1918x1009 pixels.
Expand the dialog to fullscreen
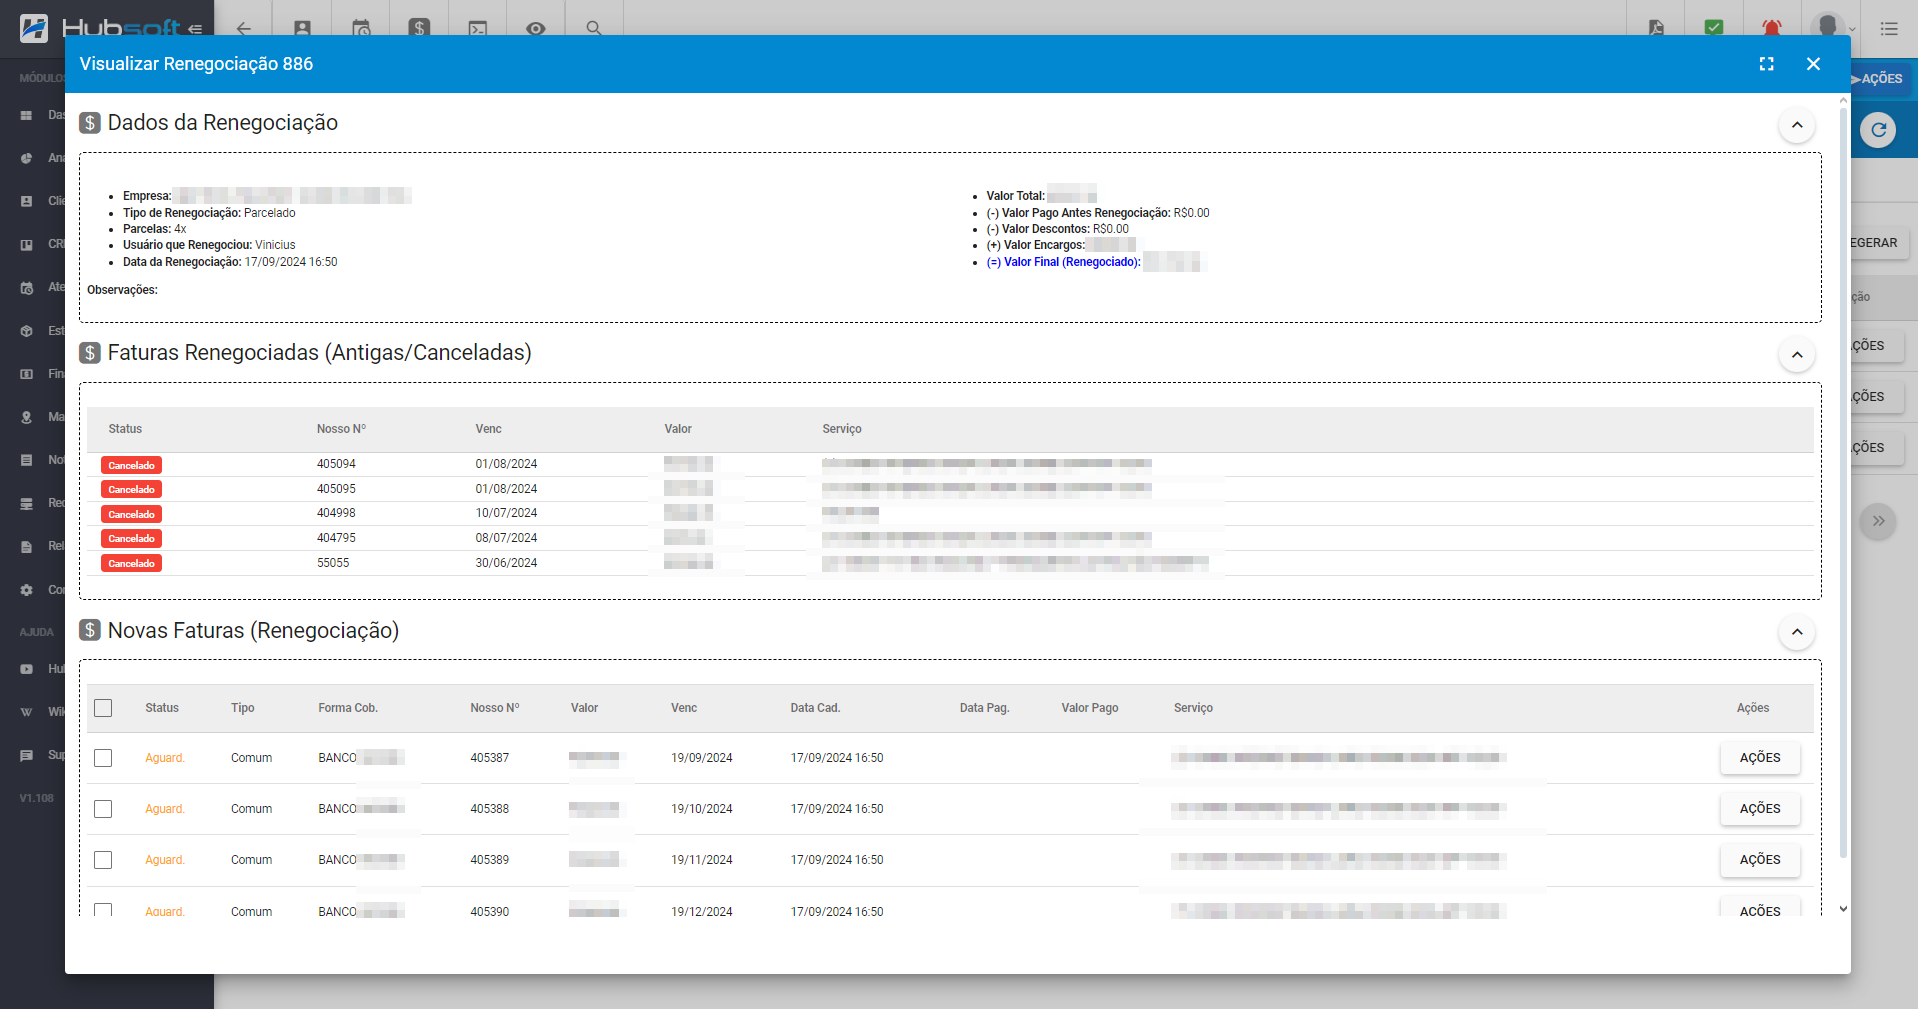click(1767, 64)
